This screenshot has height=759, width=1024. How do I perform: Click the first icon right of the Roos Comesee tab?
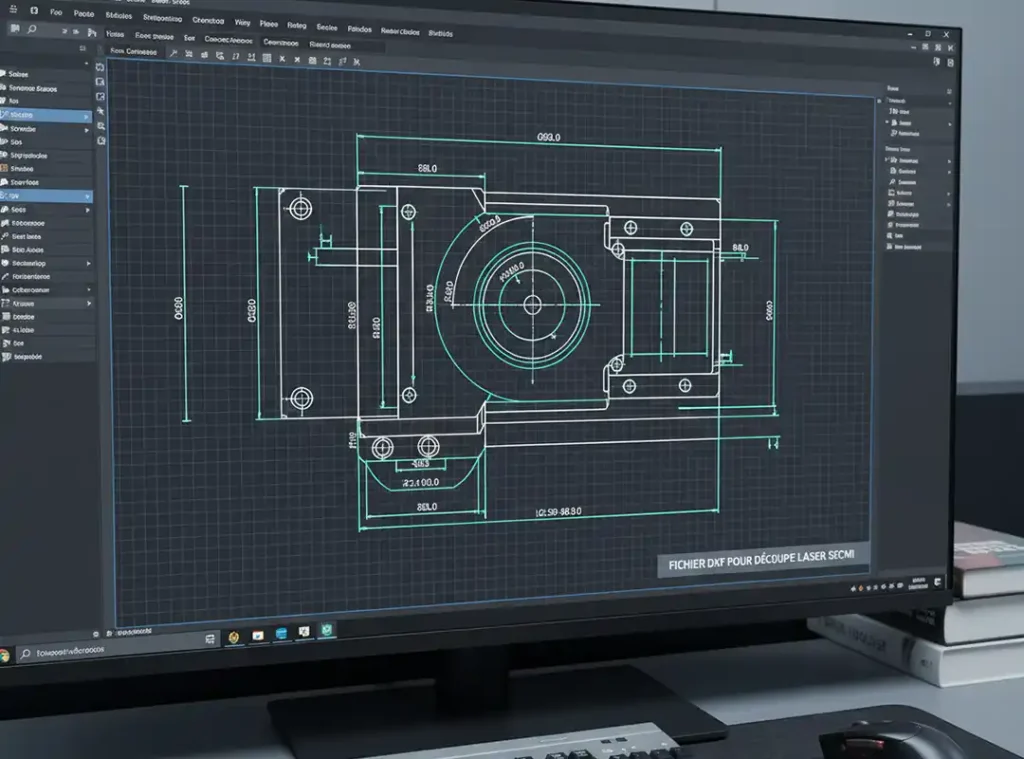click(173, 53)
